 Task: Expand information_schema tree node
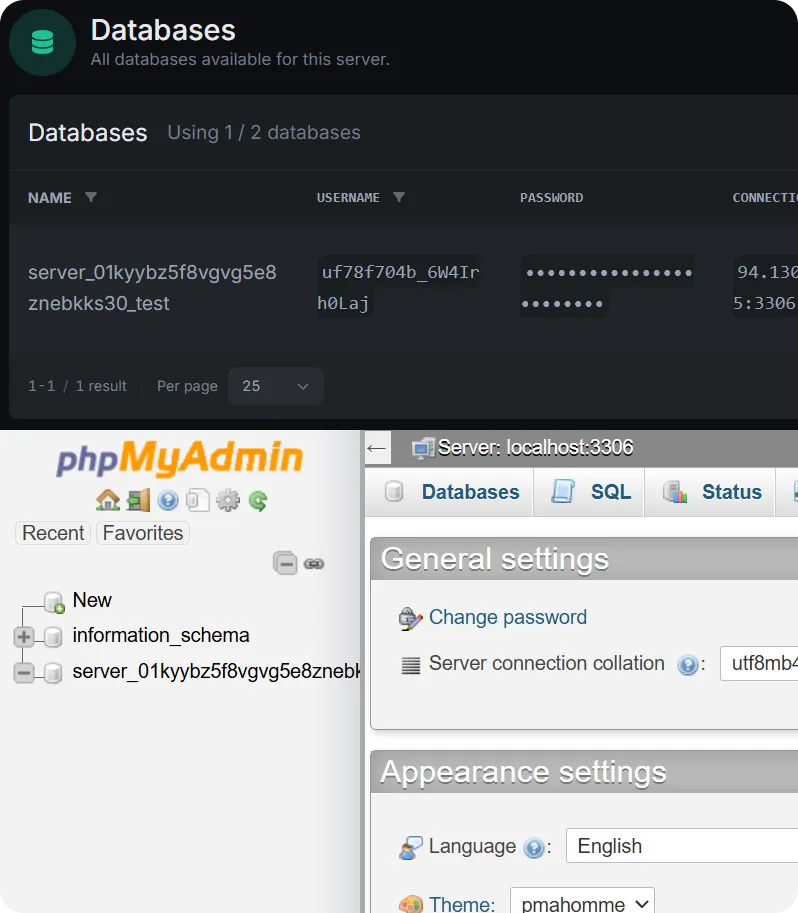coord(24,636)
